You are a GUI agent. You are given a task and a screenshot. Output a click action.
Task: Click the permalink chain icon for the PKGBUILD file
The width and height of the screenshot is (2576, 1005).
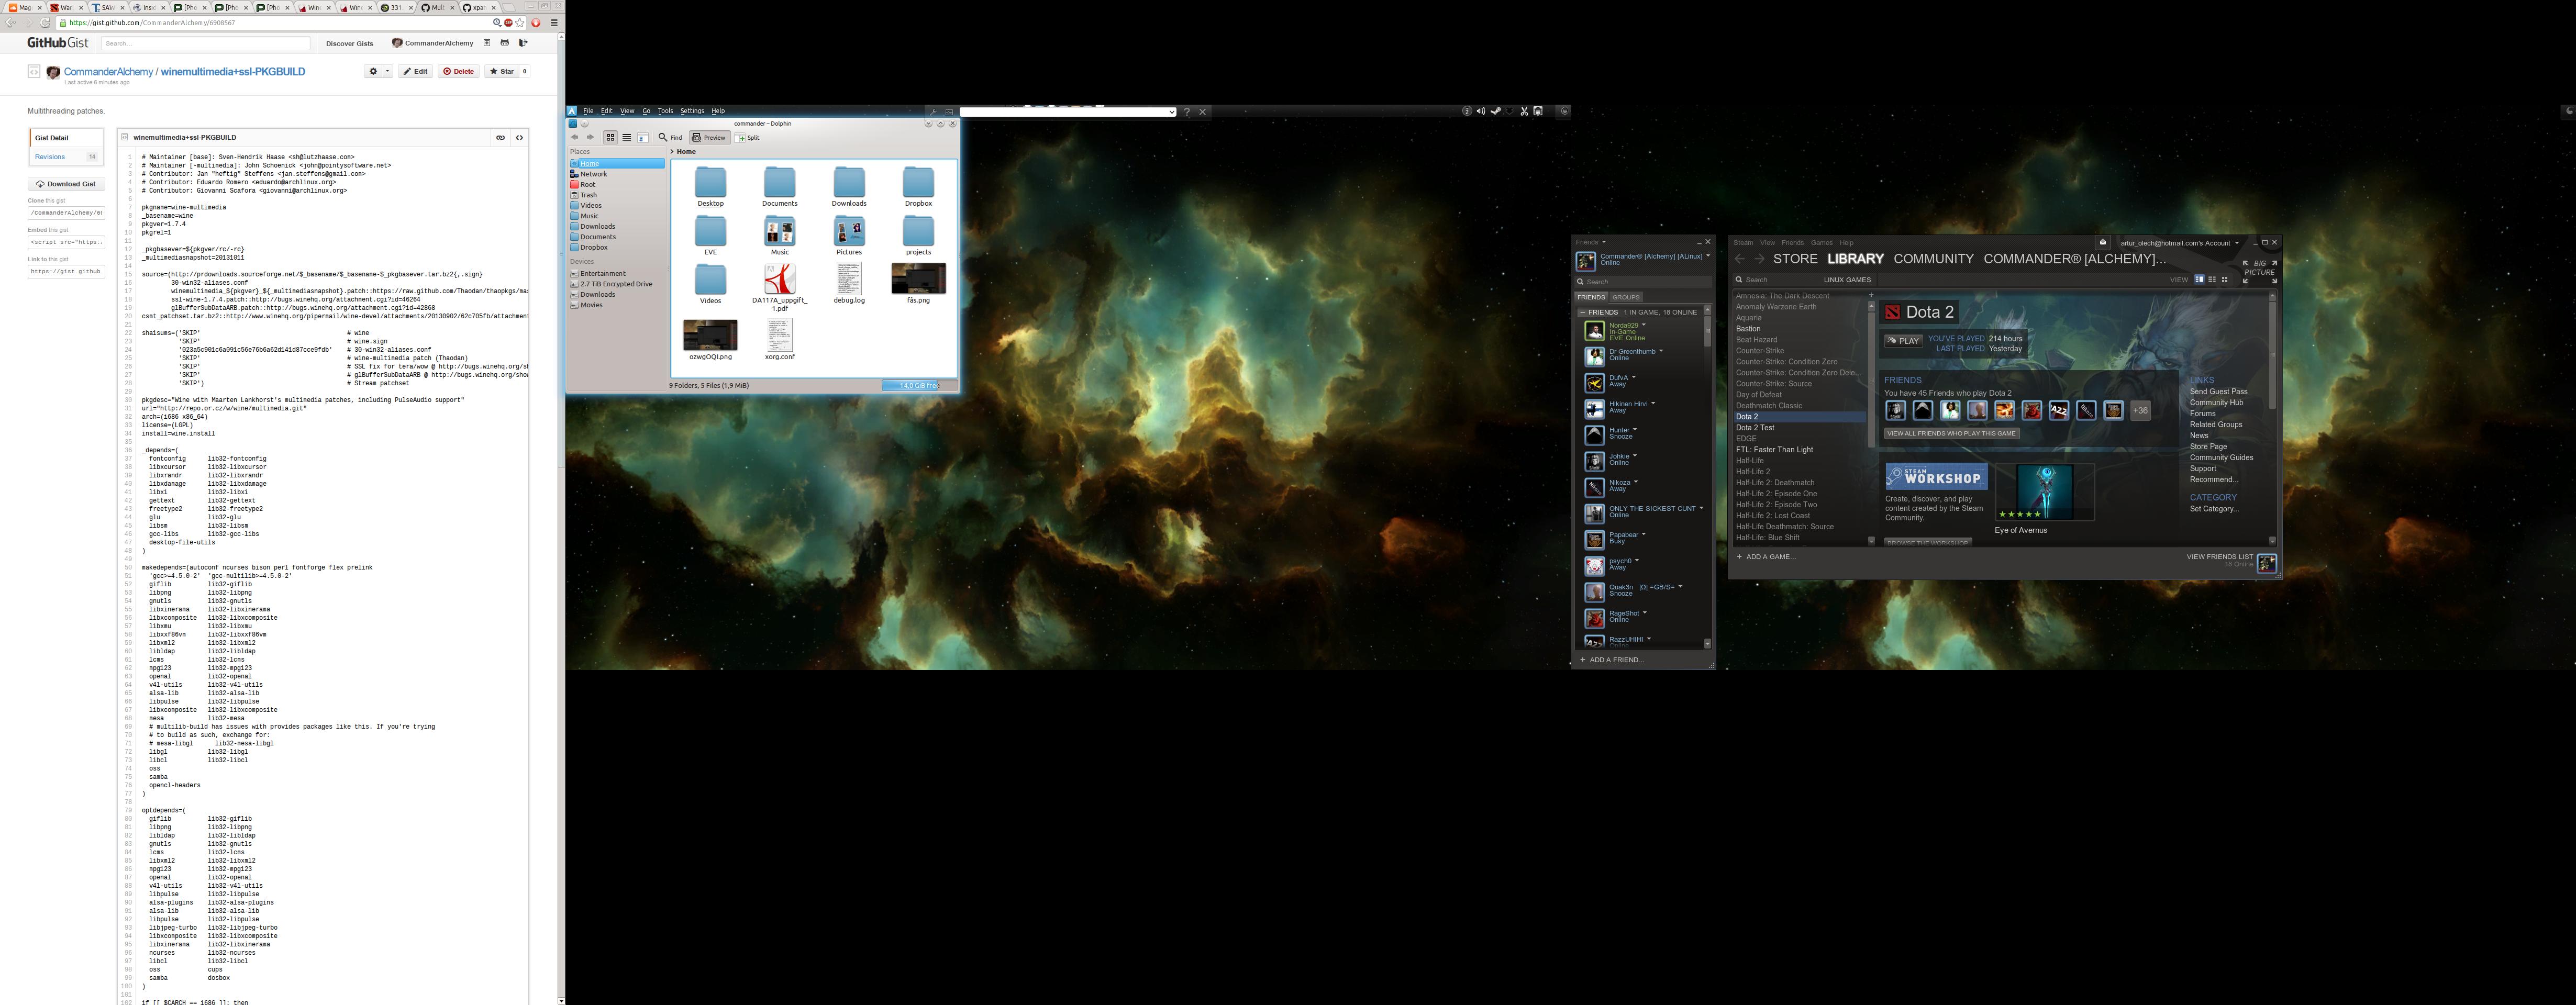(x=500, y=137)
